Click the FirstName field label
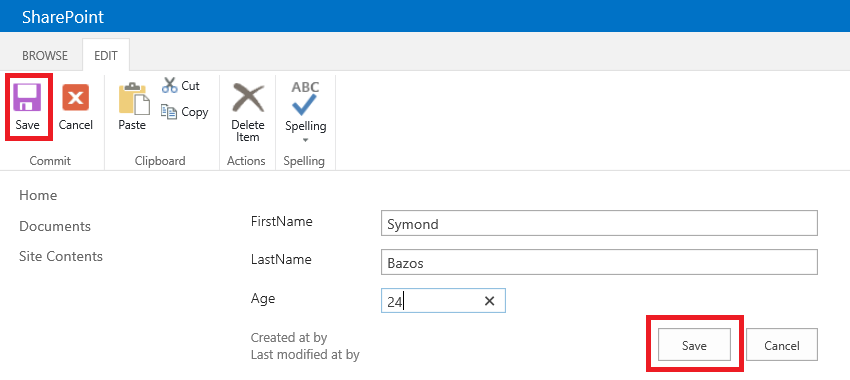Viewport: 850px width, 380px height. pos(281,221)
